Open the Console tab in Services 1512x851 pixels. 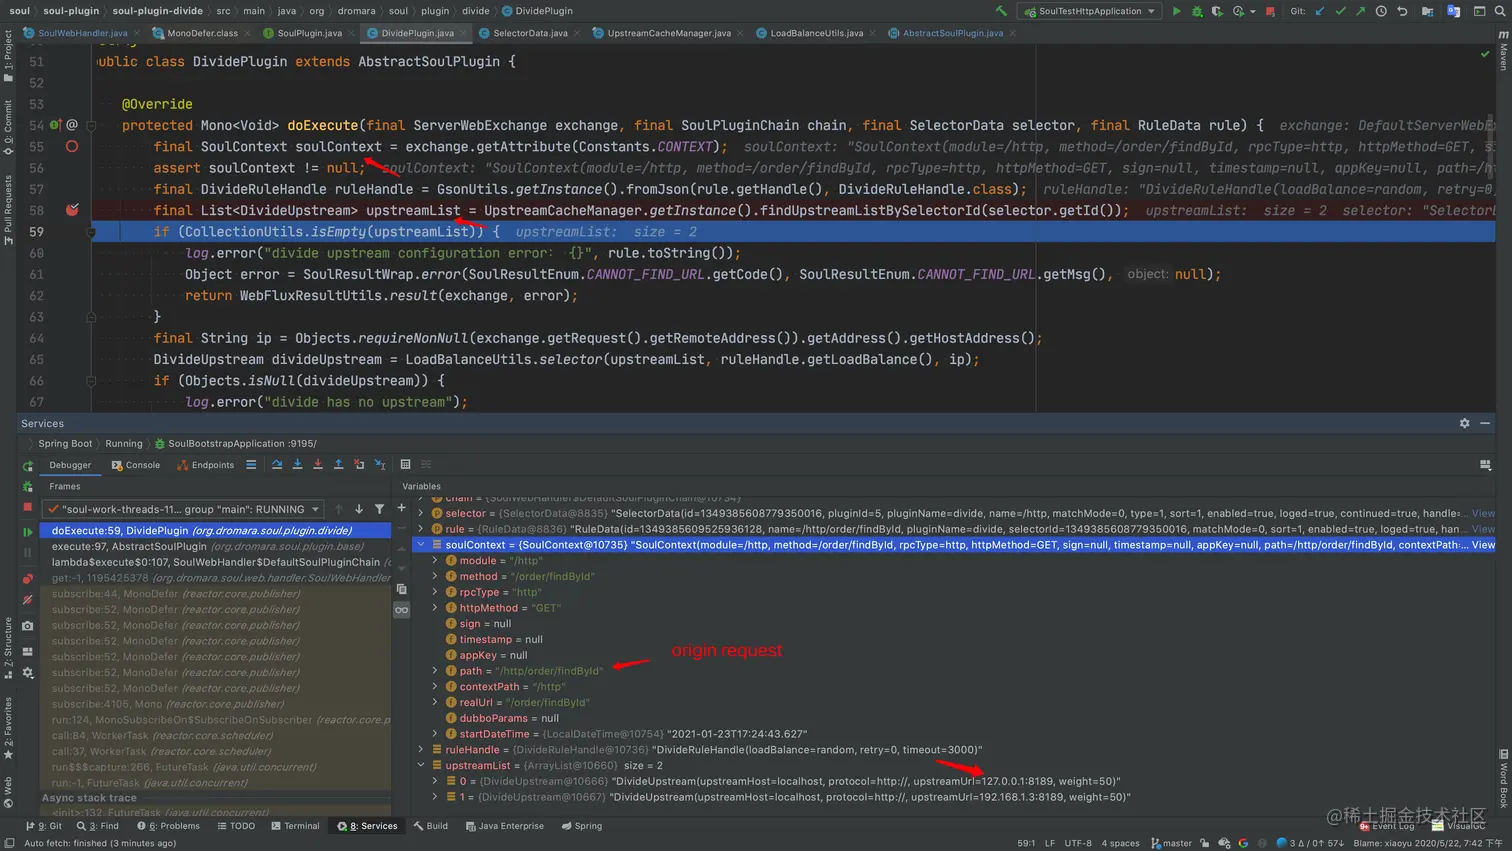click(x=136, y=465)
